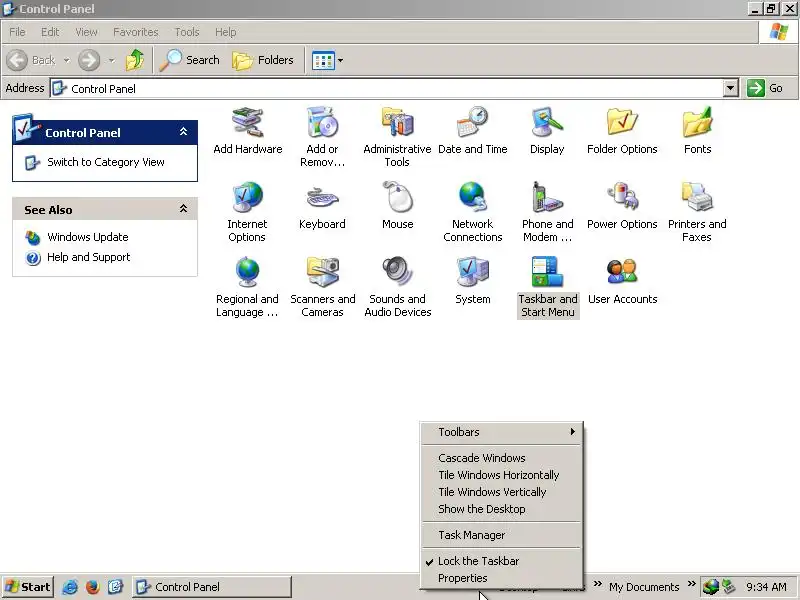Launch Task Manager from context menu
The width and height of the screenshot is (800, 600).
click(502, 535)
